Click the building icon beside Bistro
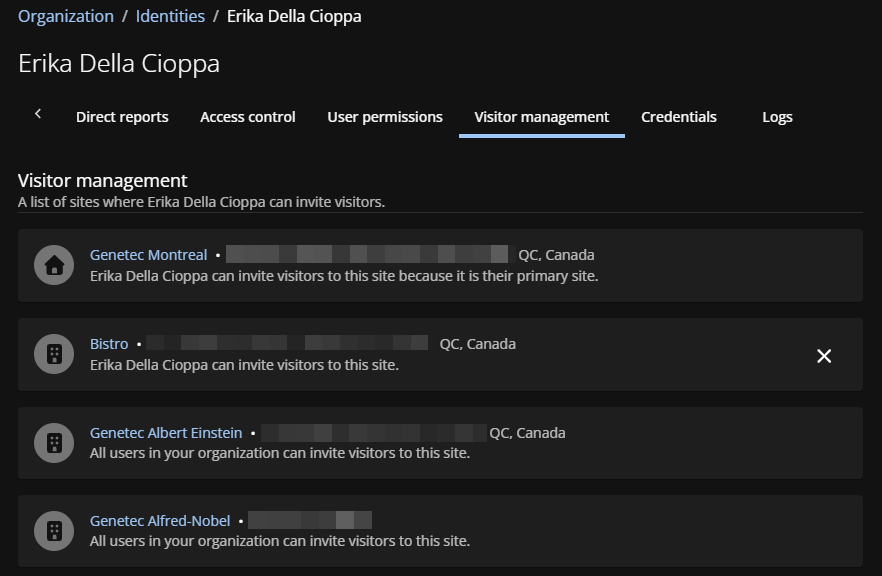The height and width of the screenshot is (576, 882). pos(54,354)
